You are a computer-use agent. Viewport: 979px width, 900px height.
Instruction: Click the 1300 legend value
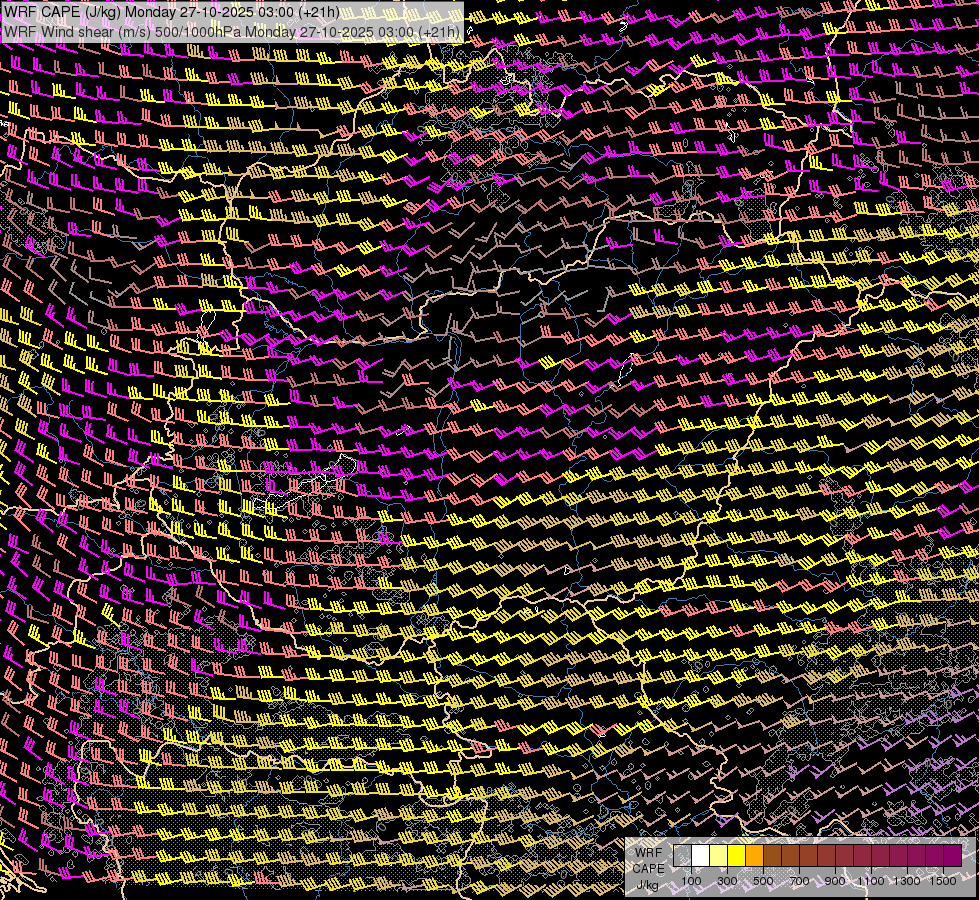coord(907,881)
